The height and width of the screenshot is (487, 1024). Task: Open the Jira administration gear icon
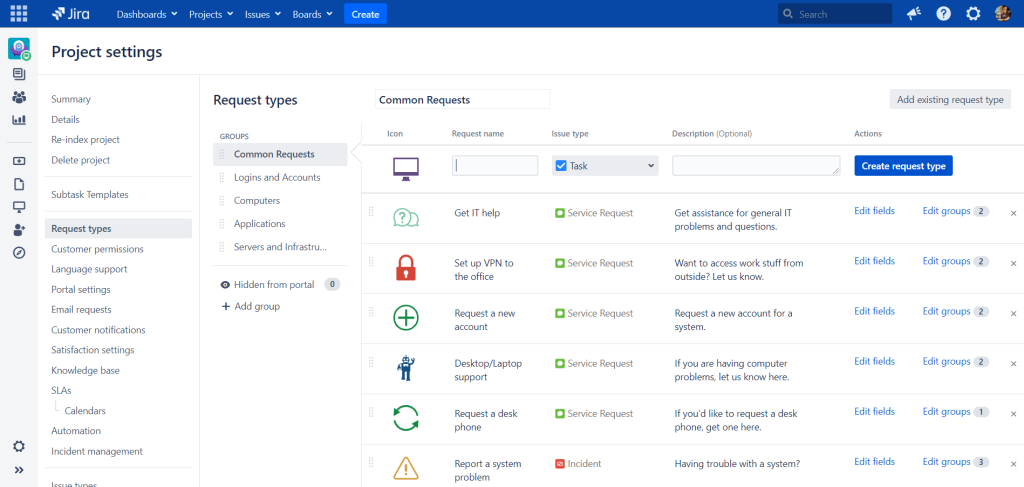click(973, 14)
